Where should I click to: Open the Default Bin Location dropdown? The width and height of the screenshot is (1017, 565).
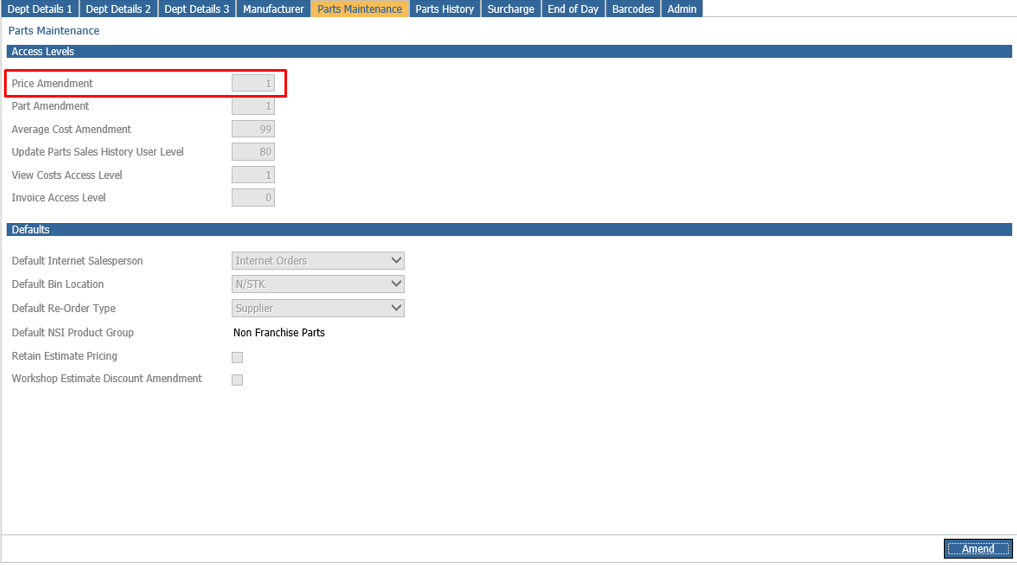318,284
